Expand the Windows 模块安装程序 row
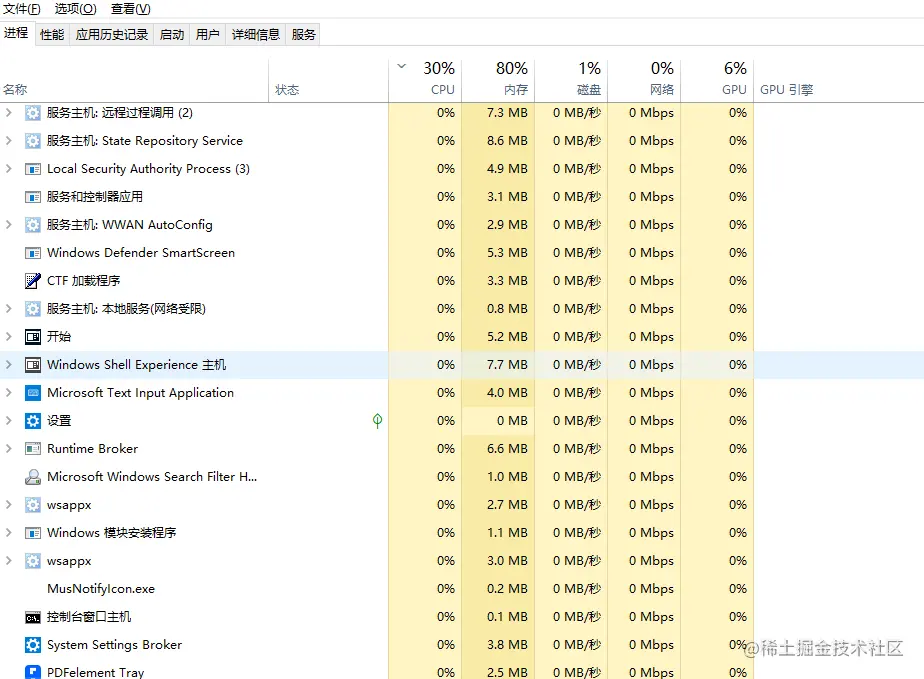Screen dimensions: 924x679 pos(8,532)
